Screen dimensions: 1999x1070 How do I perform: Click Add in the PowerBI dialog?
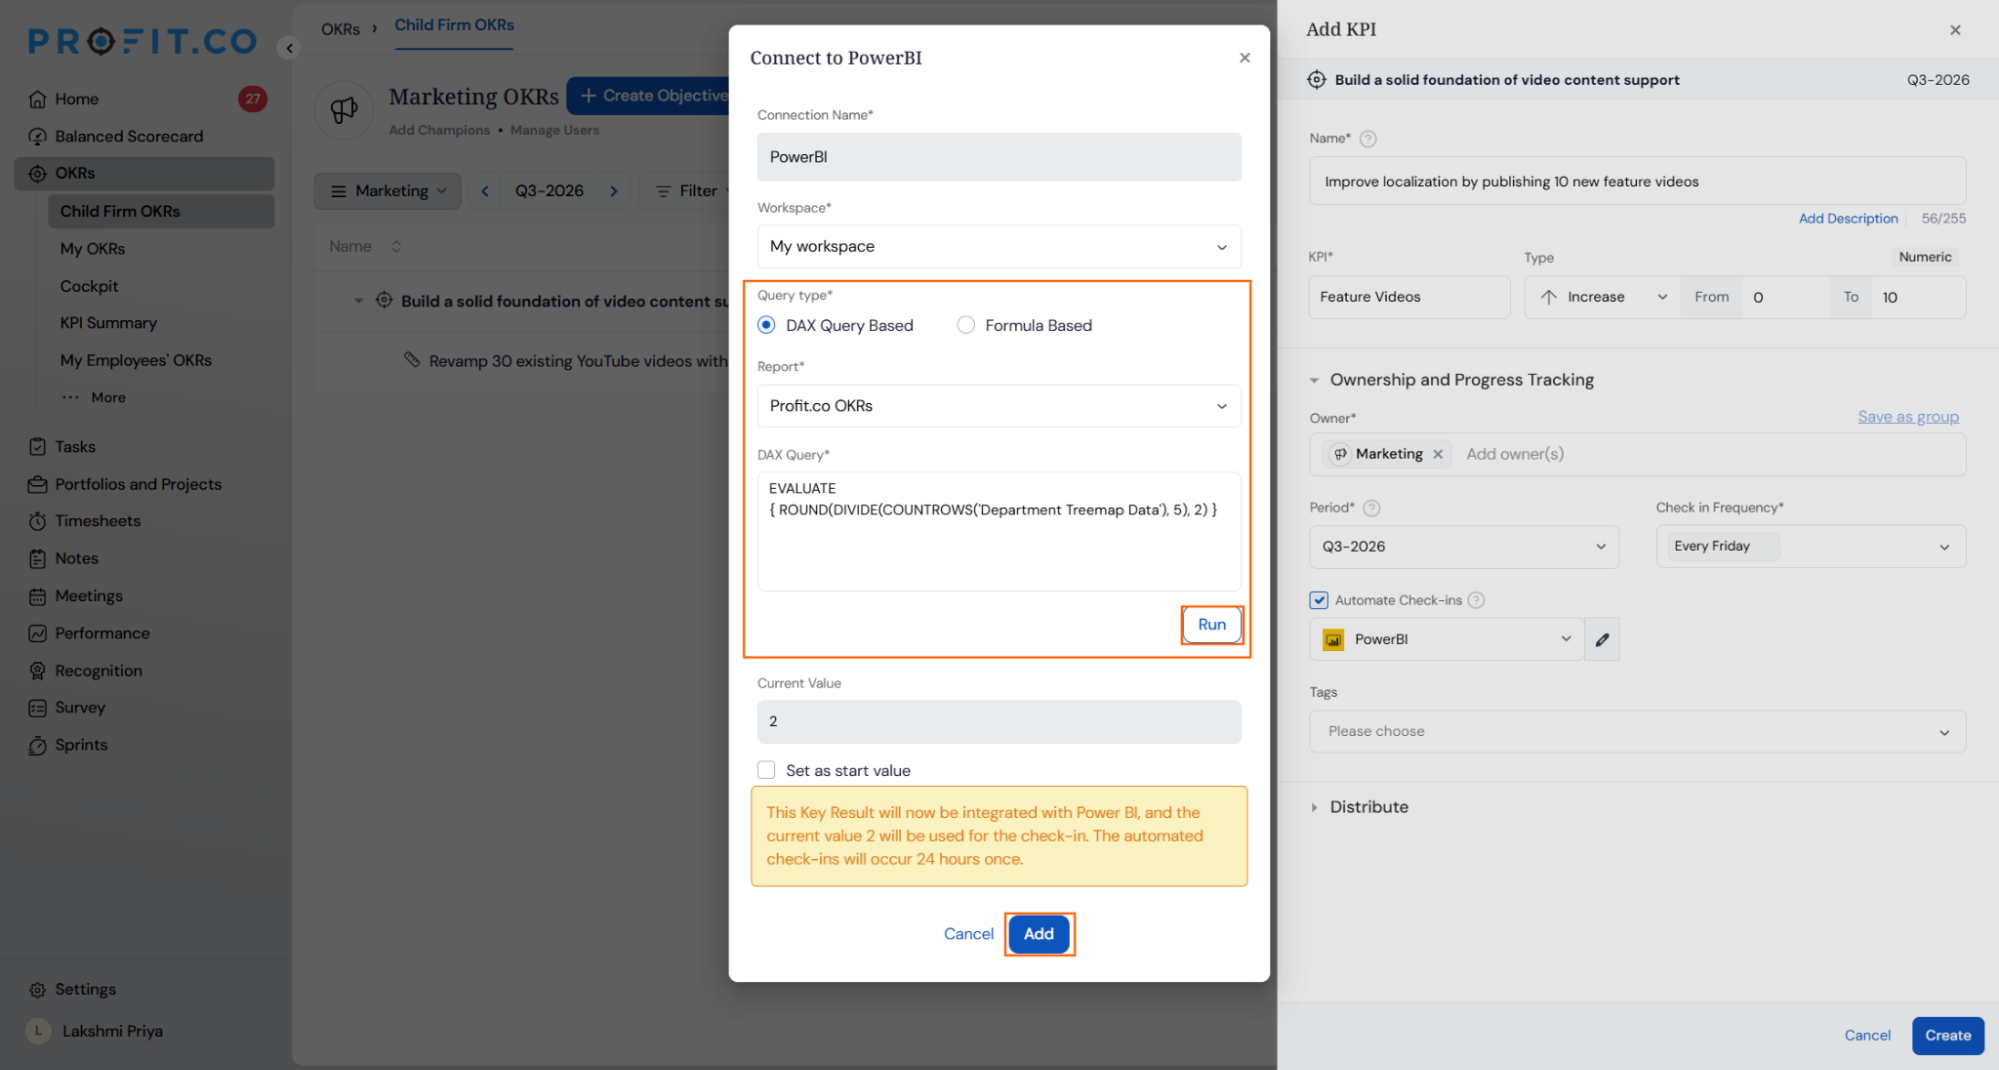[x=1039, y=934]
